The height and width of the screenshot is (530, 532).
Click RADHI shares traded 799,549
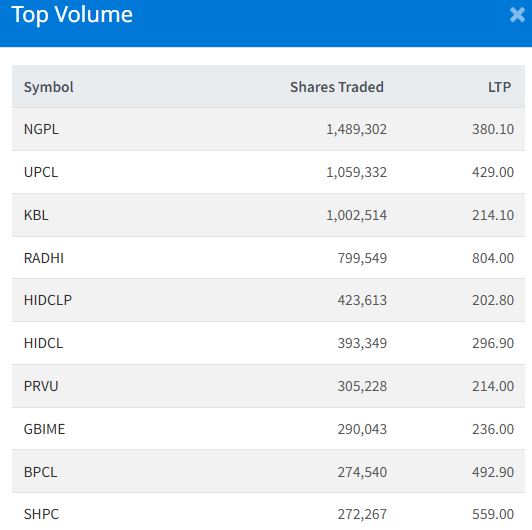(x=362, y=259)
